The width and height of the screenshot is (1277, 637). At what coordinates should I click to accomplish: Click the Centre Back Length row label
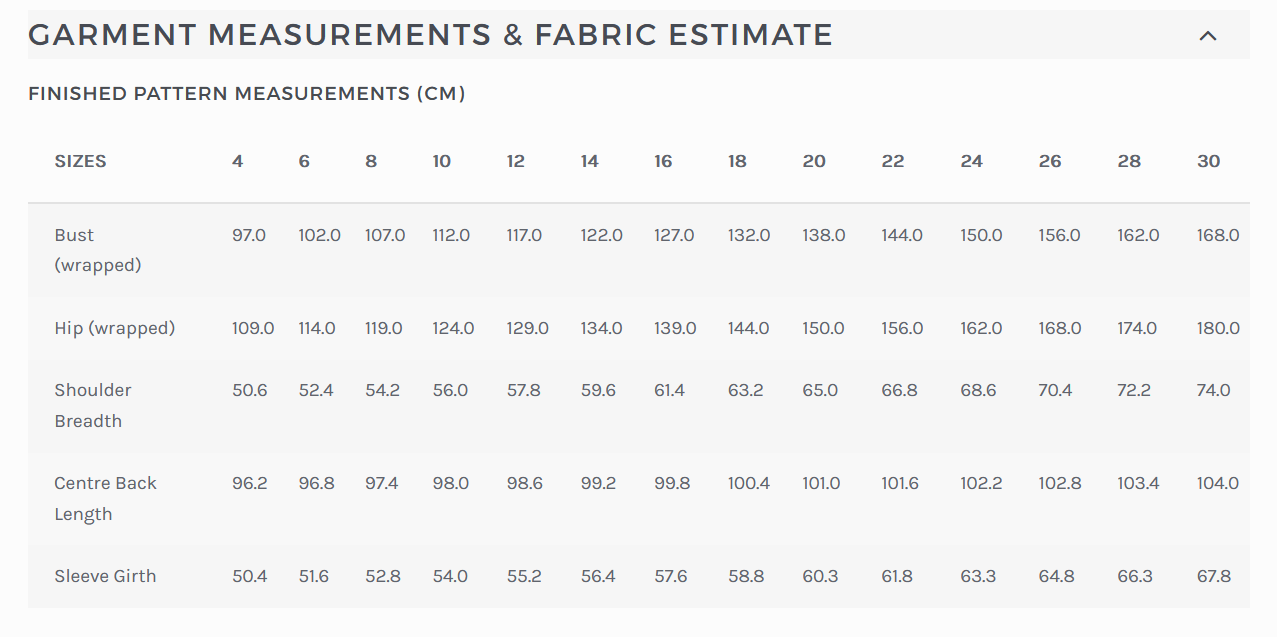(105, 498)
